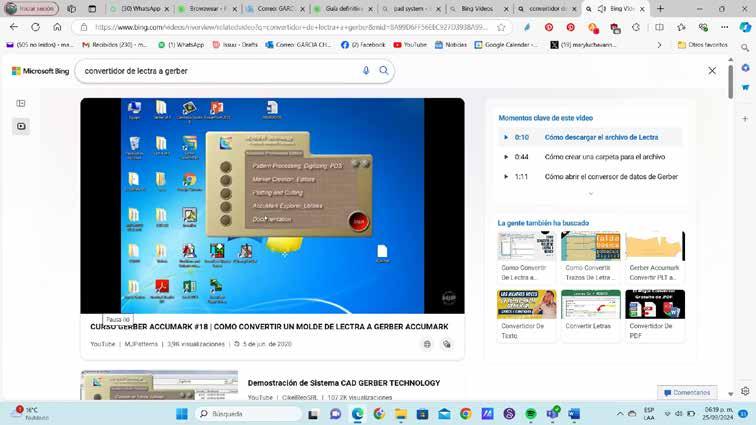Open the Facebook bookmark
756x425 pixels.
point(363,45)
